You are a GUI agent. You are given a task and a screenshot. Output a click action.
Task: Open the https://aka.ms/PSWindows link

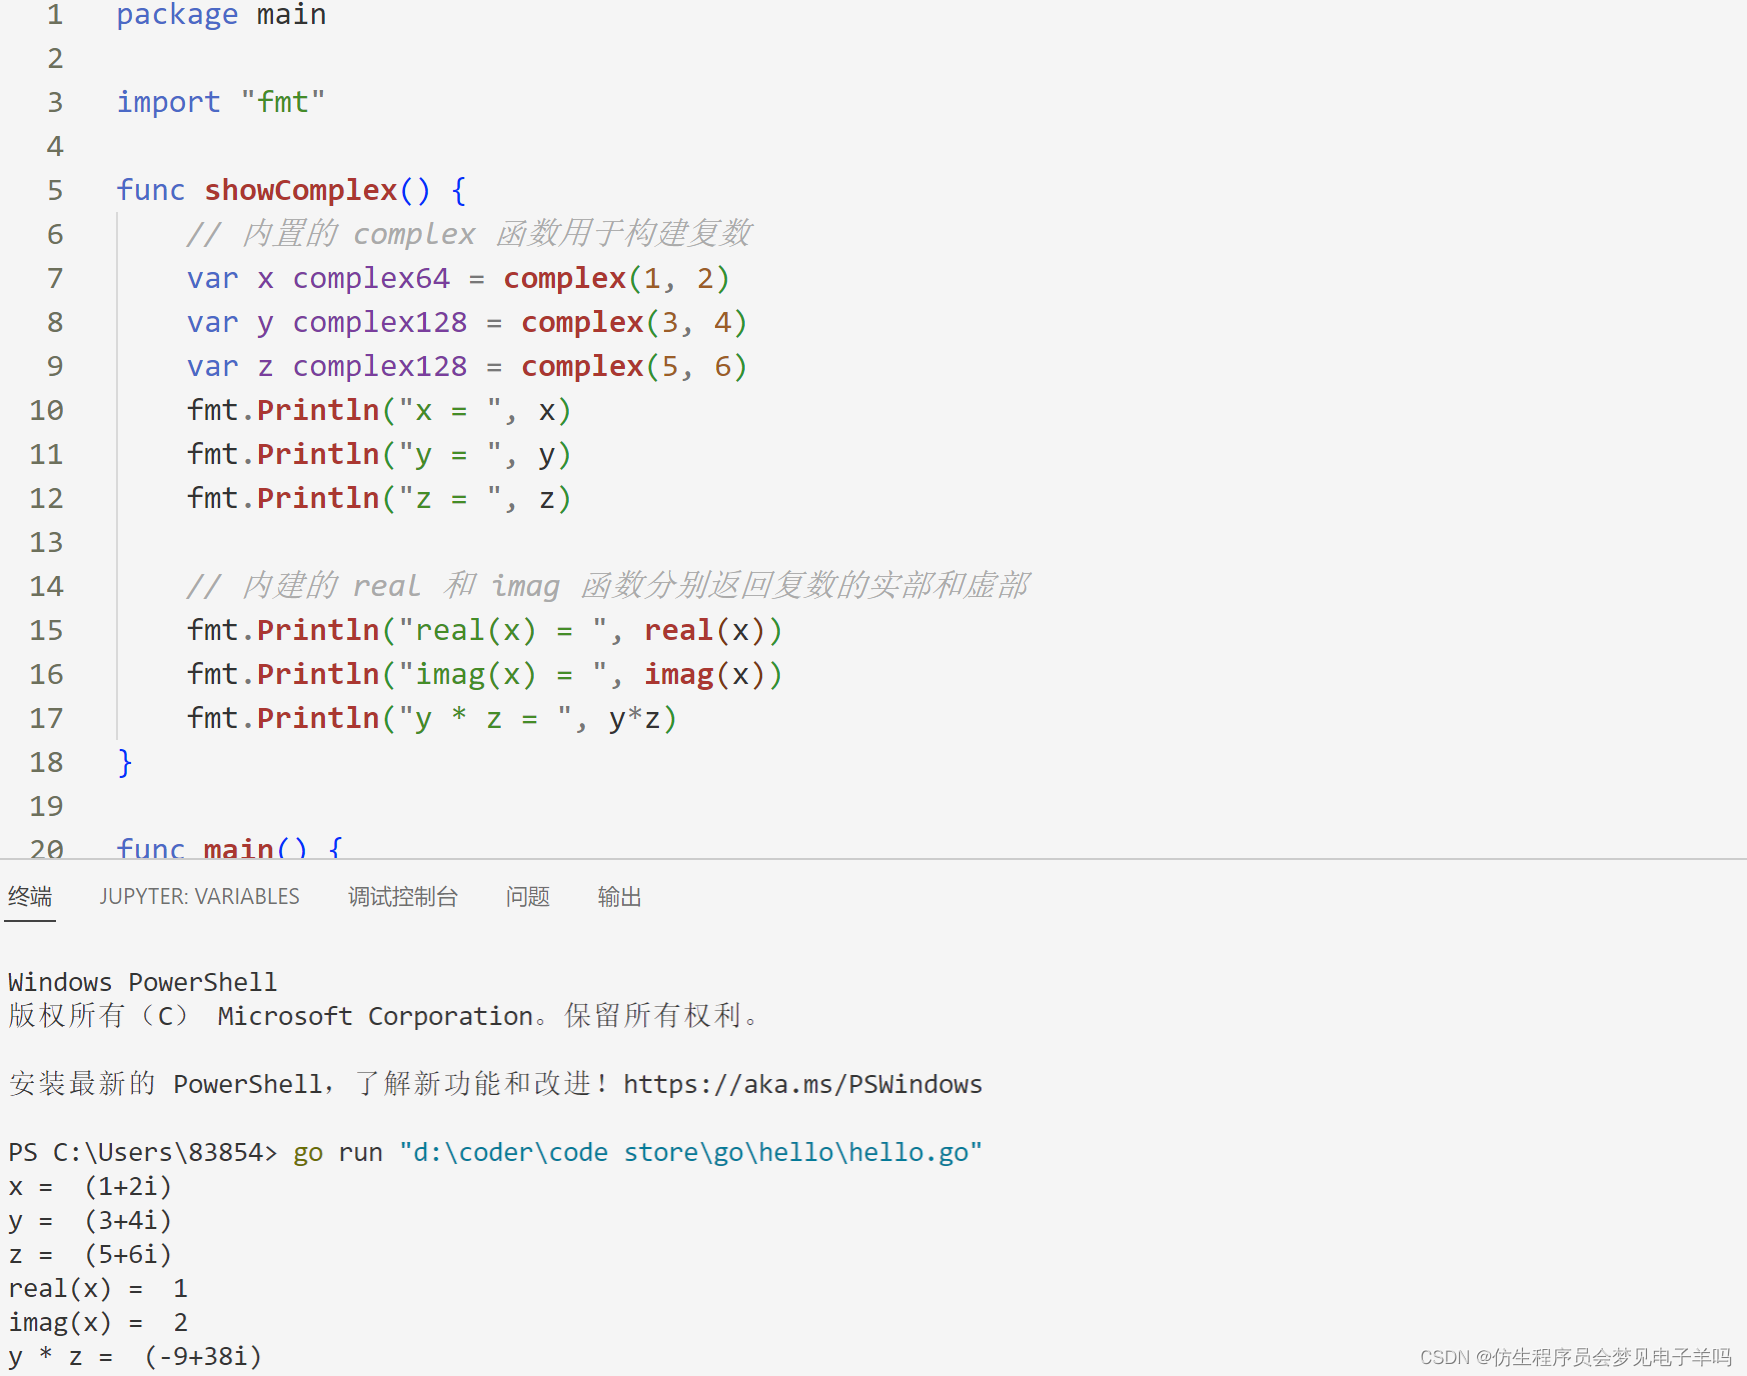point(802,1084)
